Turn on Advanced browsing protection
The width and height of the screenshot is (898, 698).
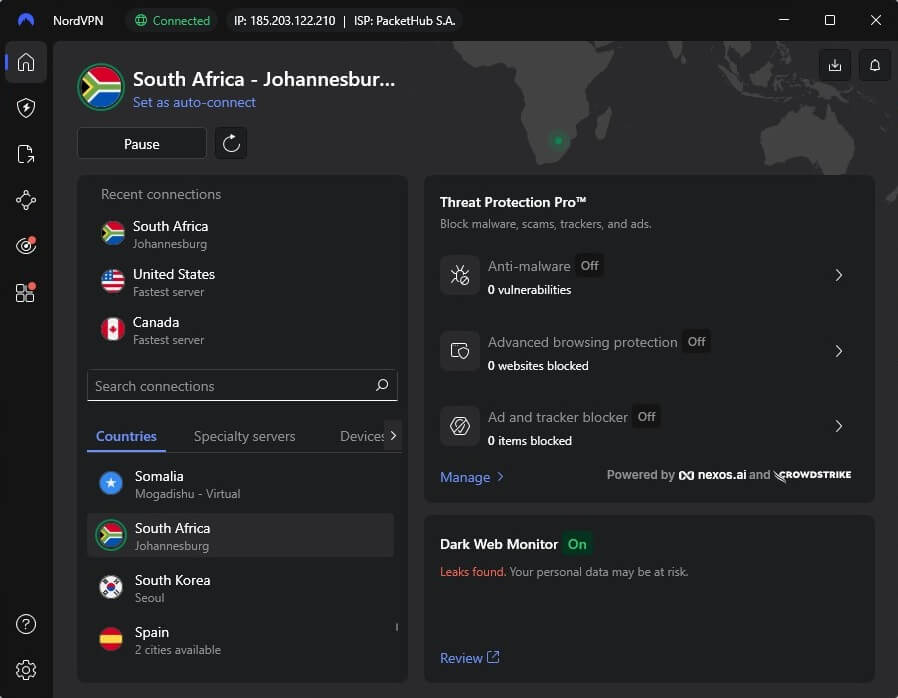tap(696, 342)
